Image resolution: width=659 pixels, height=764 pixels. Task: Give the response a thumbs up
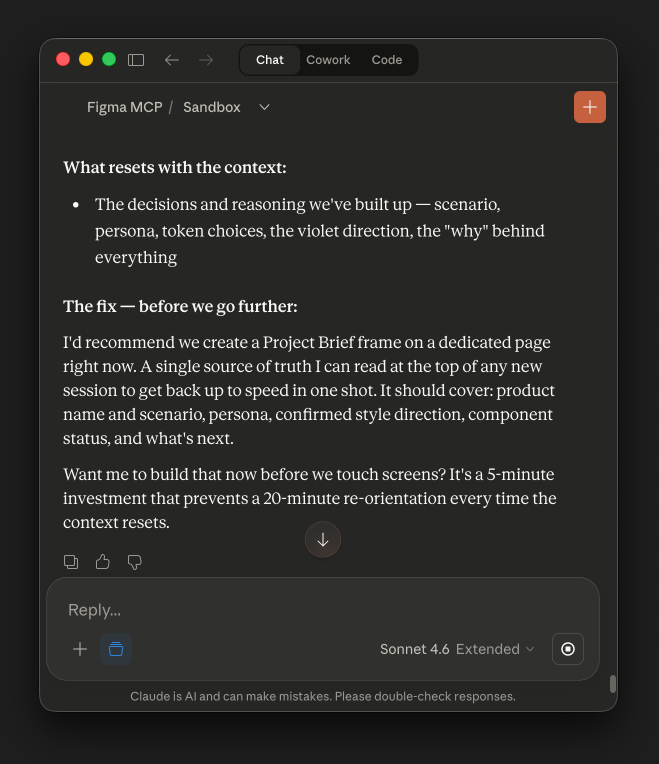coord(103,562)
